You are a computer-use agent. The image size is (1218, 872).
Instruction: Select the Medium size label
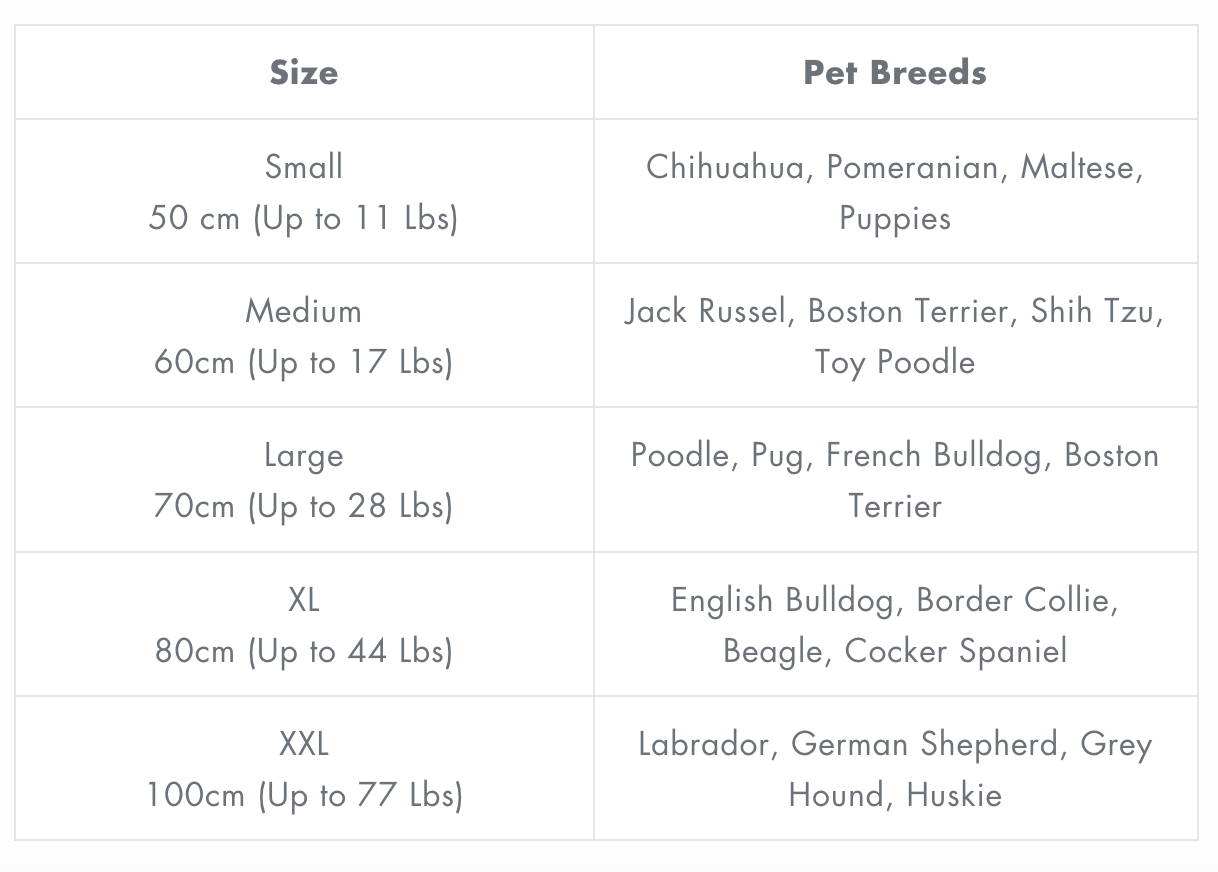(304, 310)
